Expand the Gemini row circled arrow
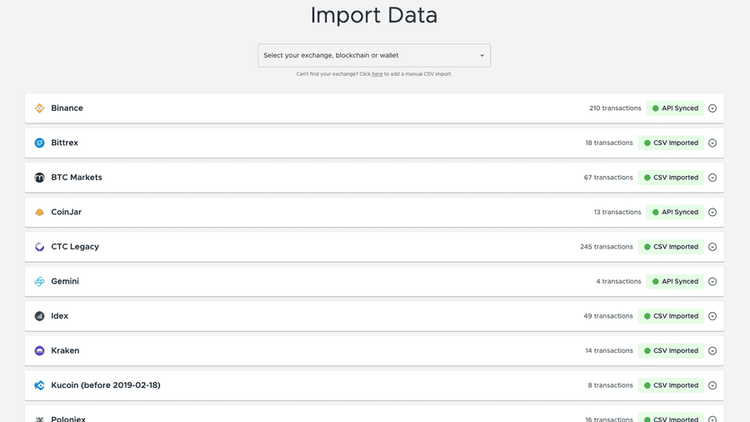 tap(713, 282)
